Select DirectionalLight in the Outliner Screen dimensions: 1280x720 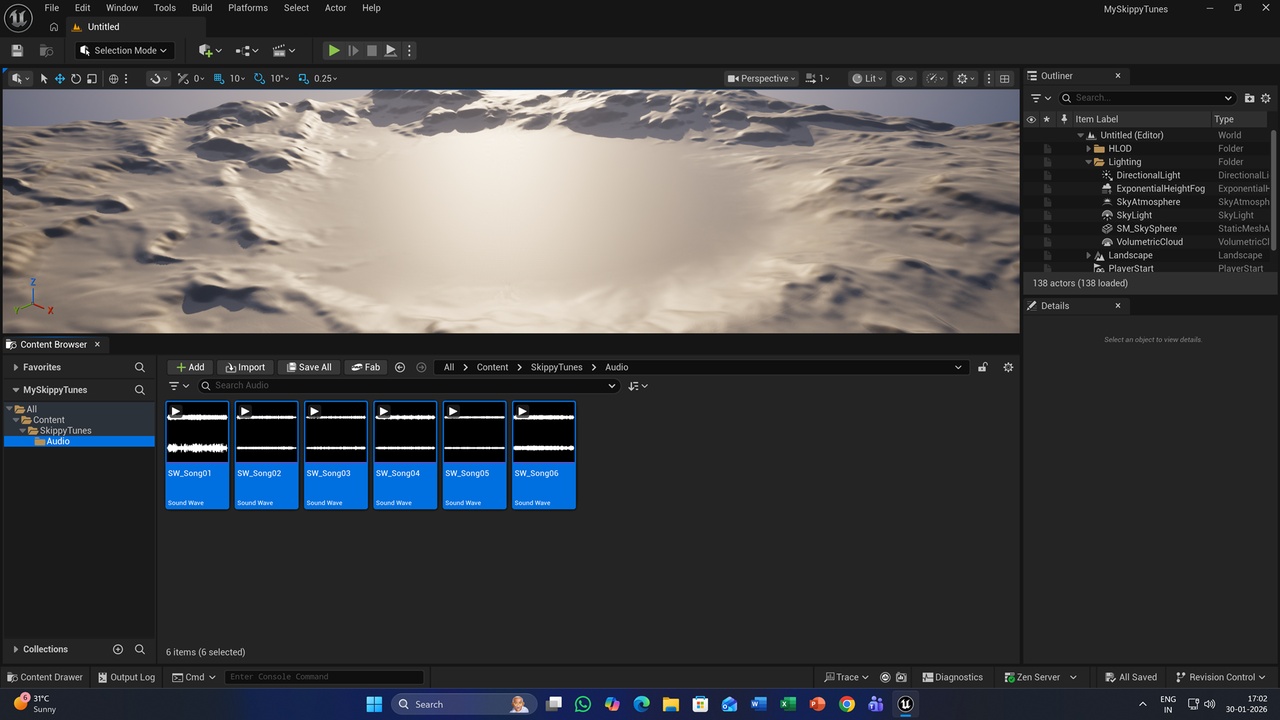(1148, 175)
